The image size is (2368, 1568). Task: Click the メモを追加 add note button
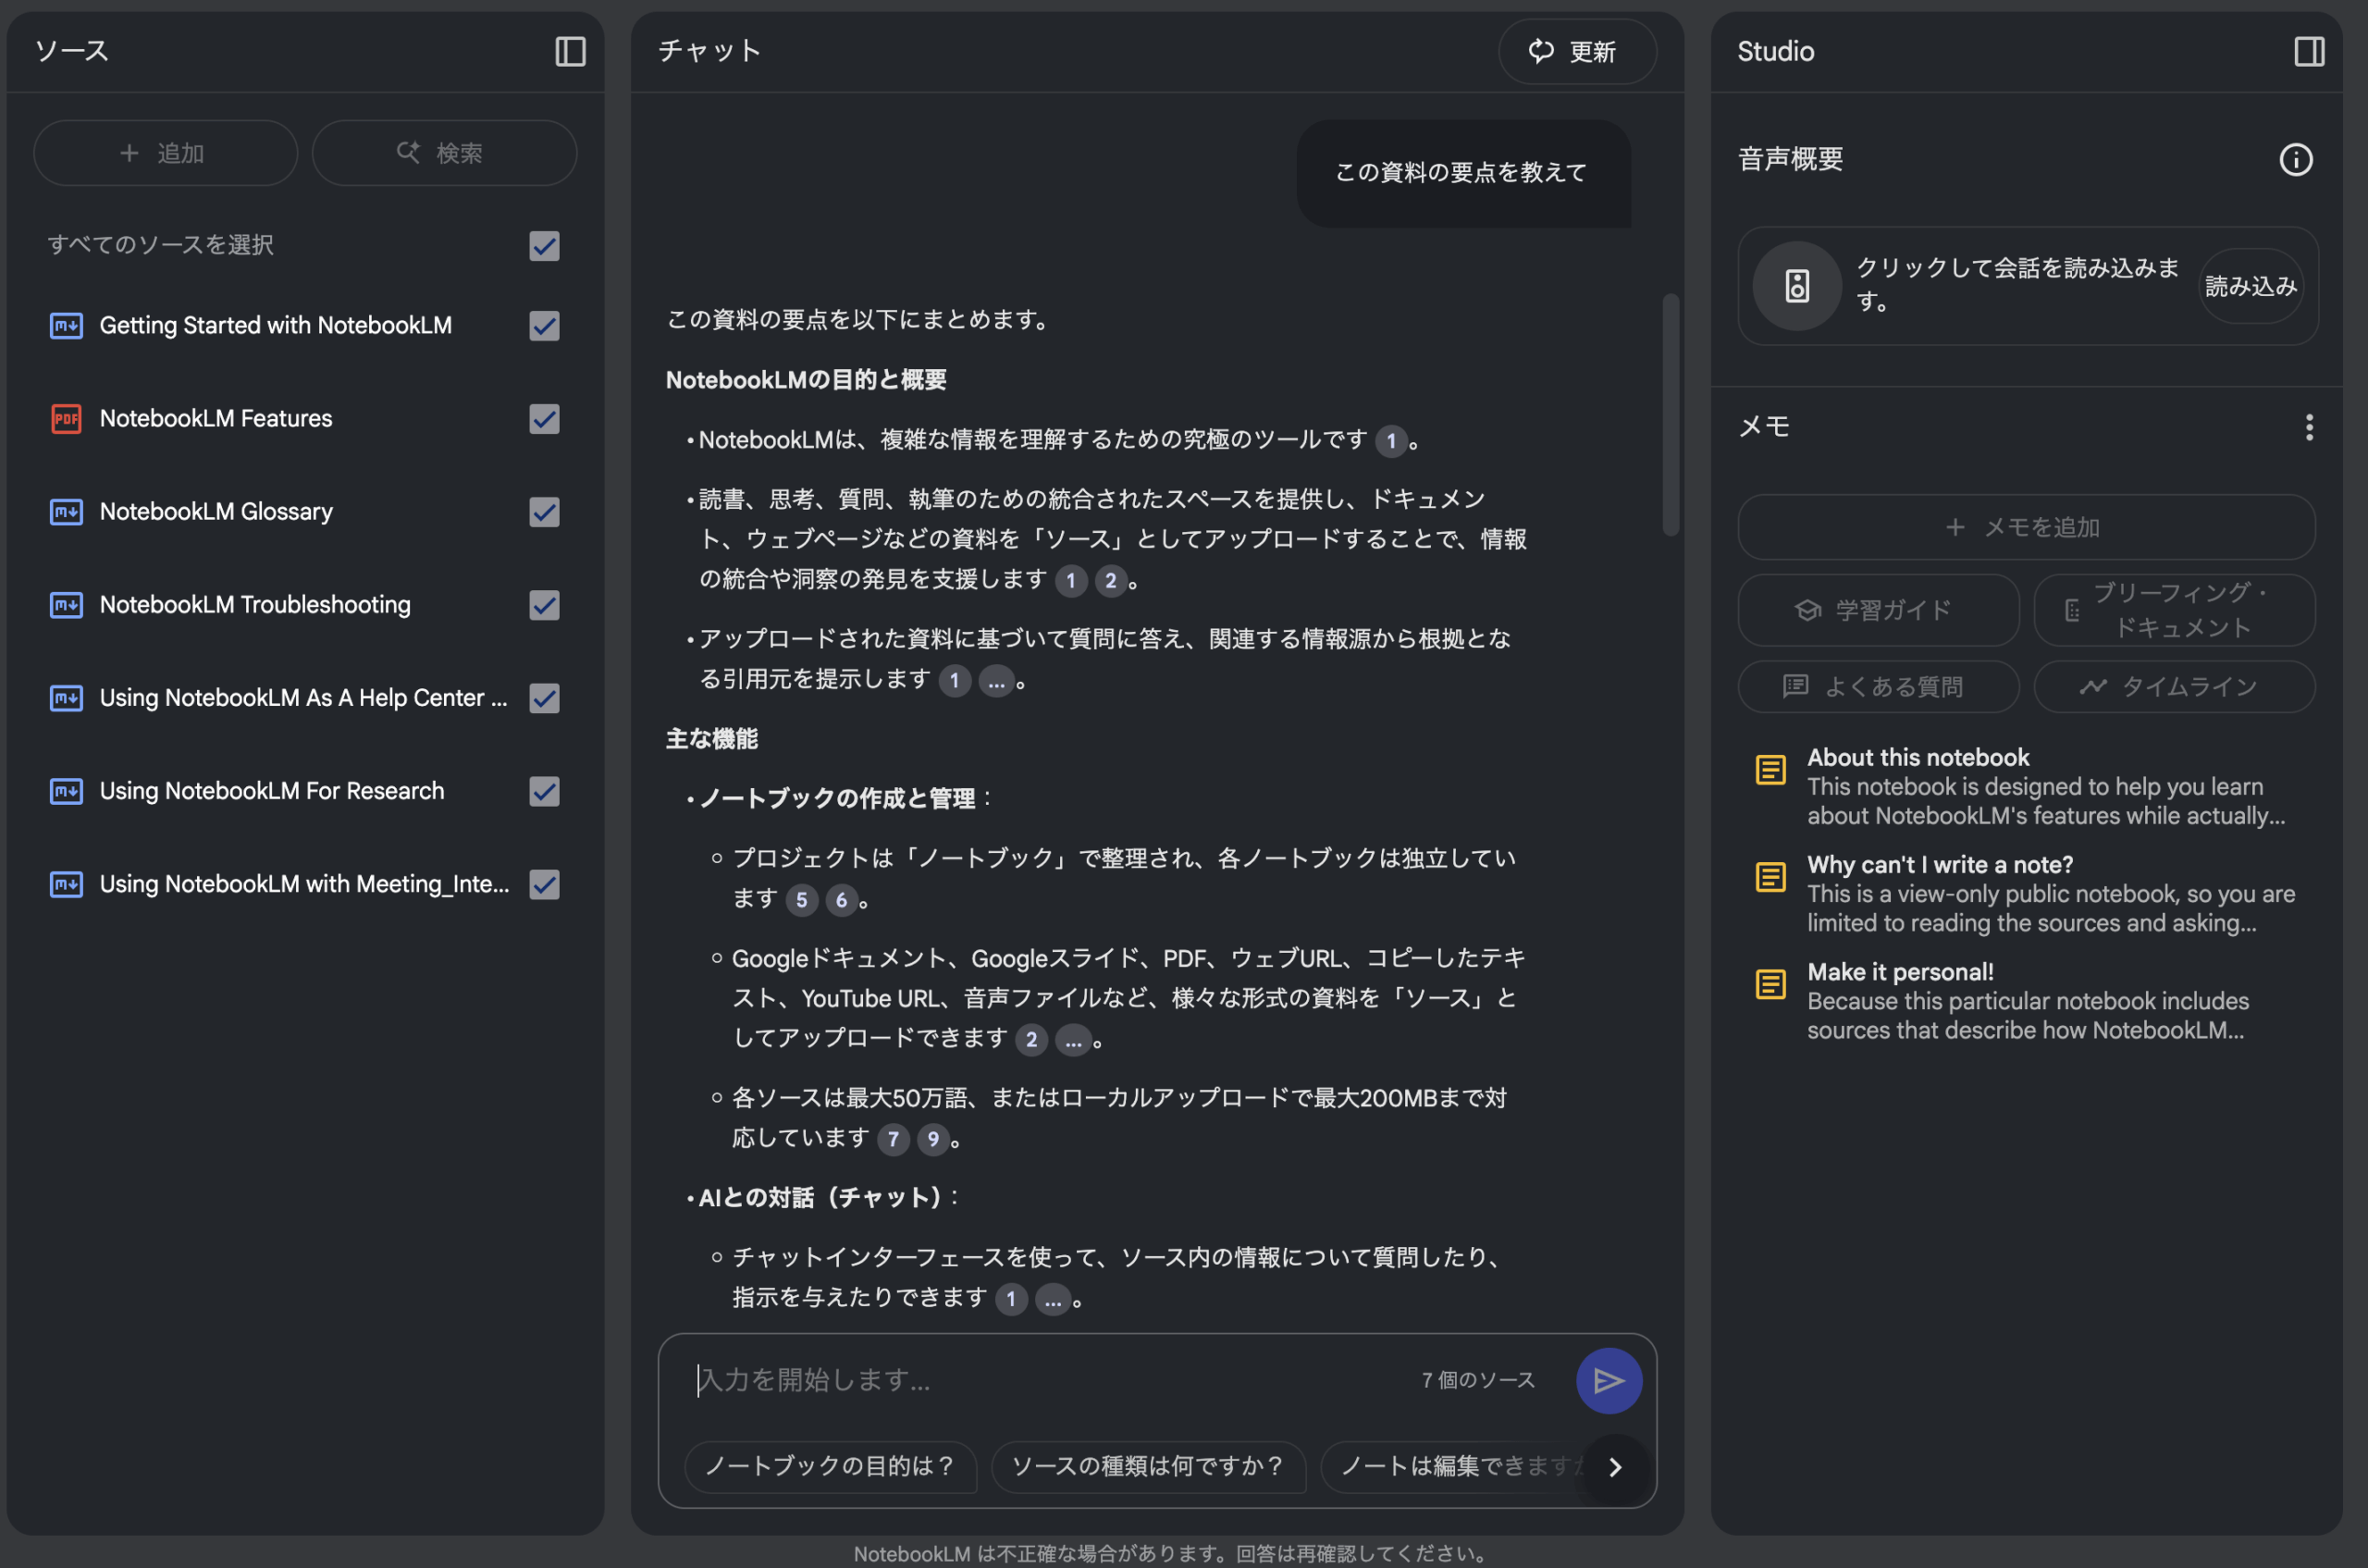(2026, 527)
